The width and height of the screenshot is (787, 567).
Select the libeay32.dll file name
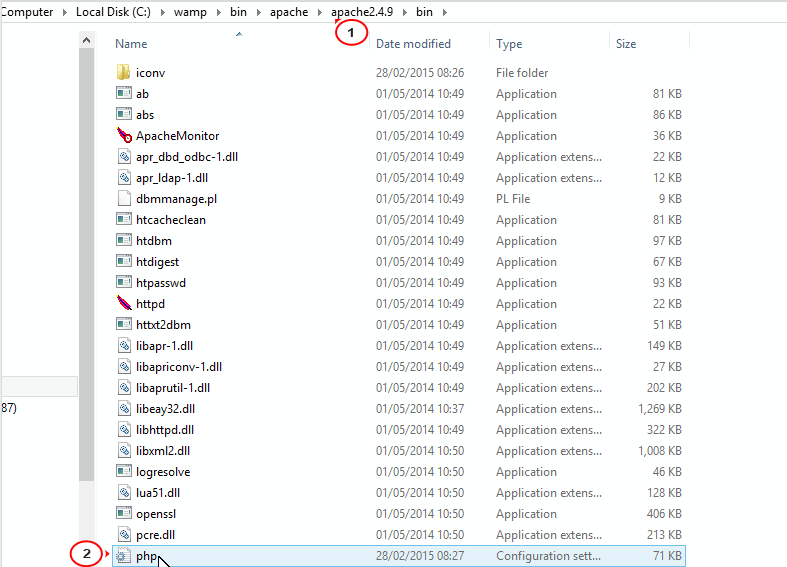(x=165, y=409)
